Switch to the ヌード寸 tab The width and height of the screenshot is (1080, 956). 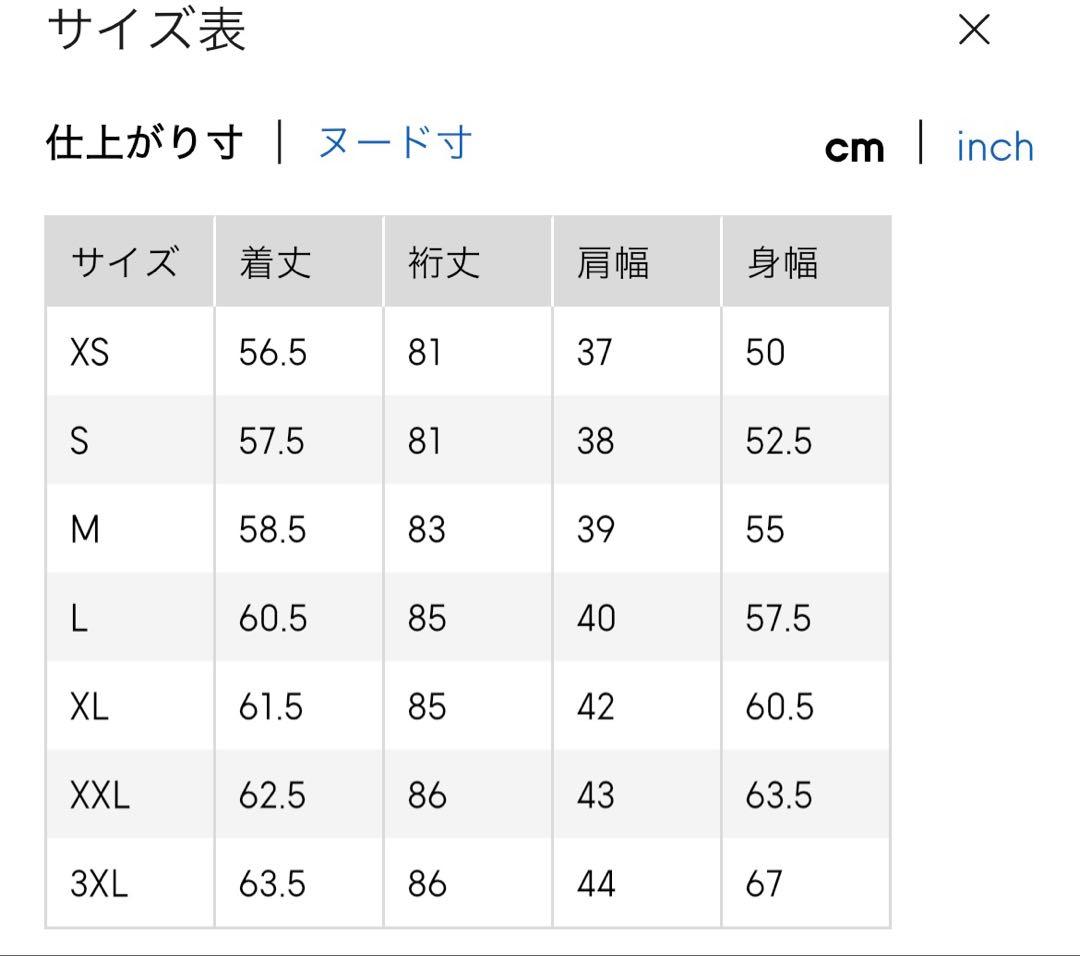coord(394,143)
